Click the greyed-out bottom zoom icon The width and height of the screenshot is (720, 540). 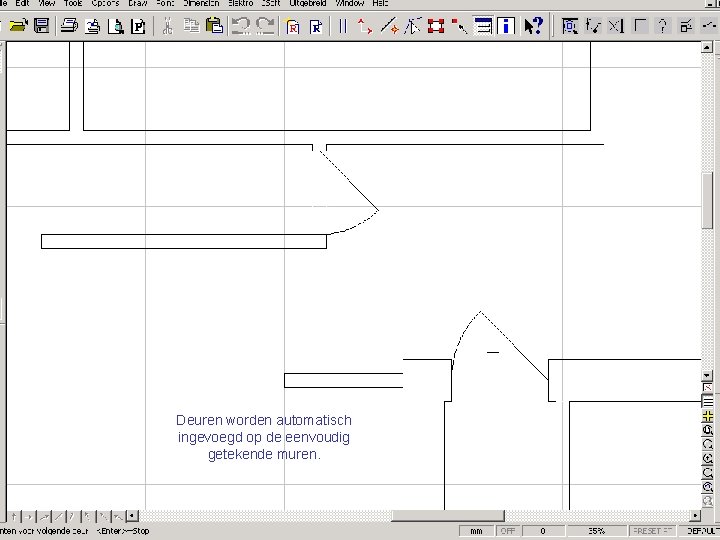coord(707,501)
